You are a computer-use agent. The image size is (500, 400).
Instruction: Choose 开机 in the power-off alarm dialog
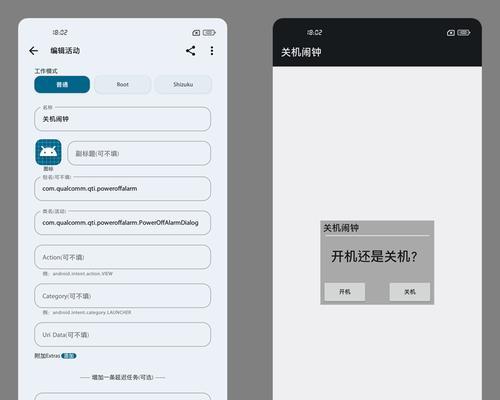tap(345, 292)
